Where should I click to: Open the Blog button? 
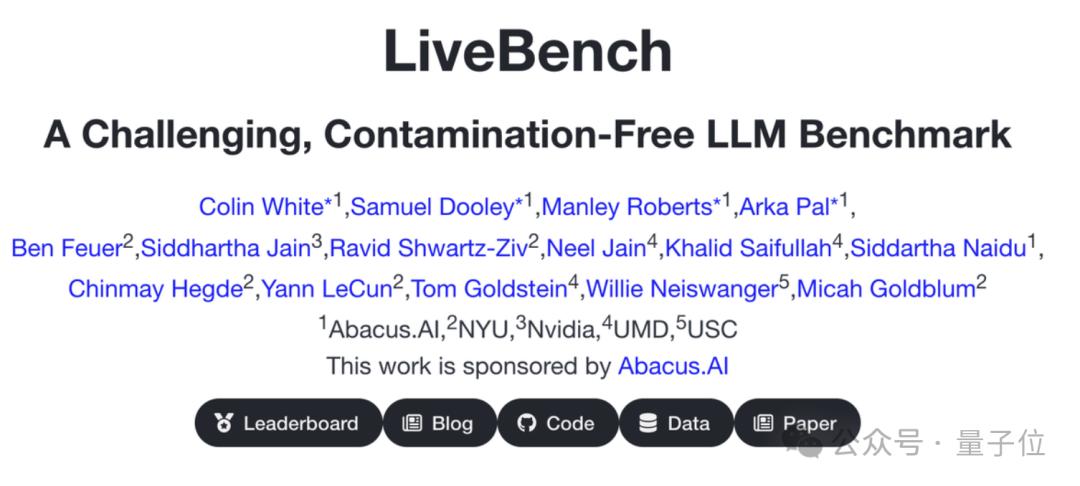(x=439, y=423)
